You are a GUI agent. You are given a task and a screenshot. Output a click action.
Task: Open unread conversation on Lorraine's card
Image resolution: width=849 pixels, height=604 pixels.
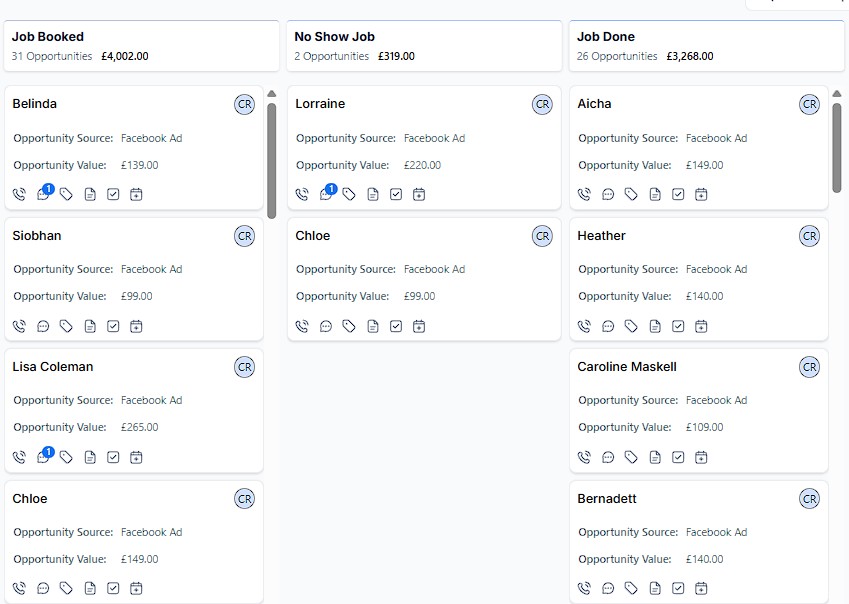pyautogui.click(x=326, y=194)
